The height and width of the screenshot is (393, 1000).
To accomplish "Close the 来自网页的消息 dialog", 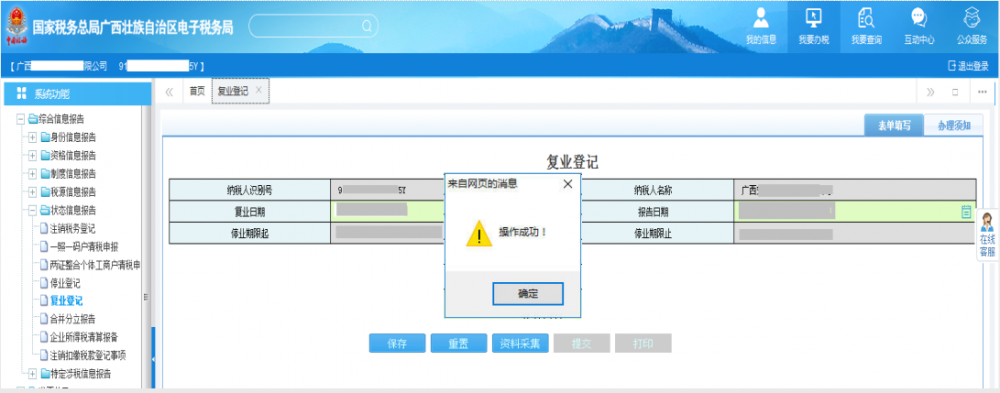I will [x=568, y=184].
